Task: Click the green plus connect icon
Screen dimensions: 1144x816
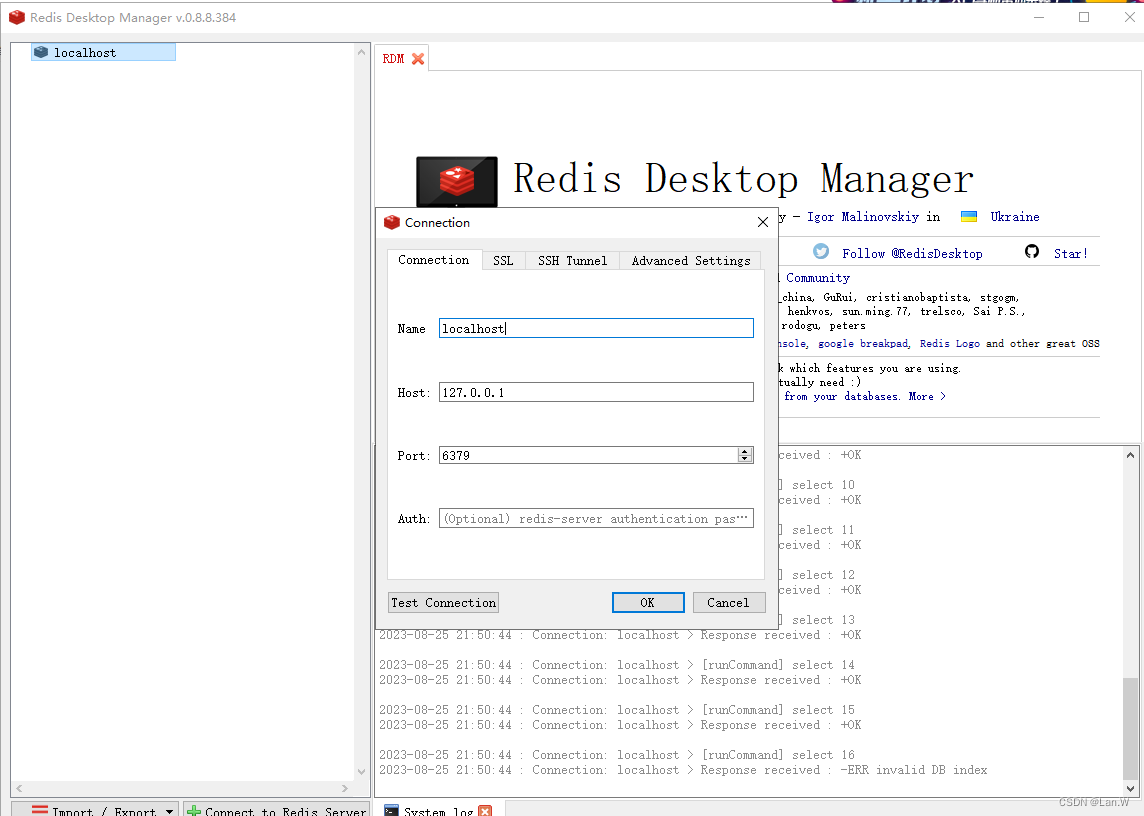Action: (x=194, y=811)
